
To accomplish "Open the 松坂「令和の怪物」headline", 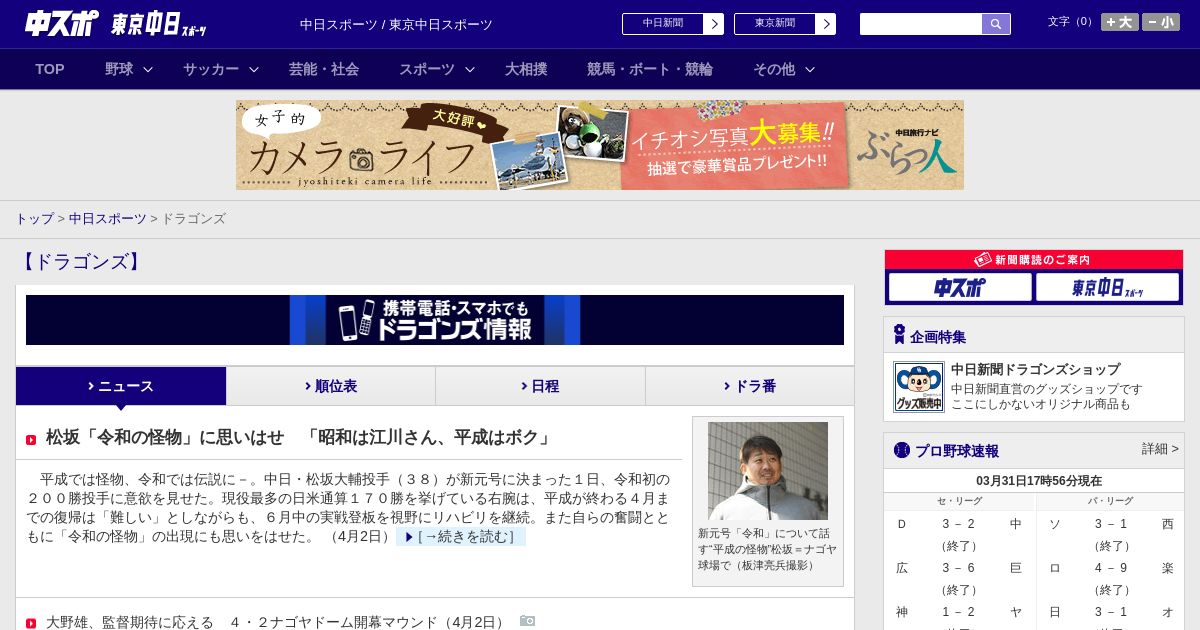I will (x=299, y=437).
